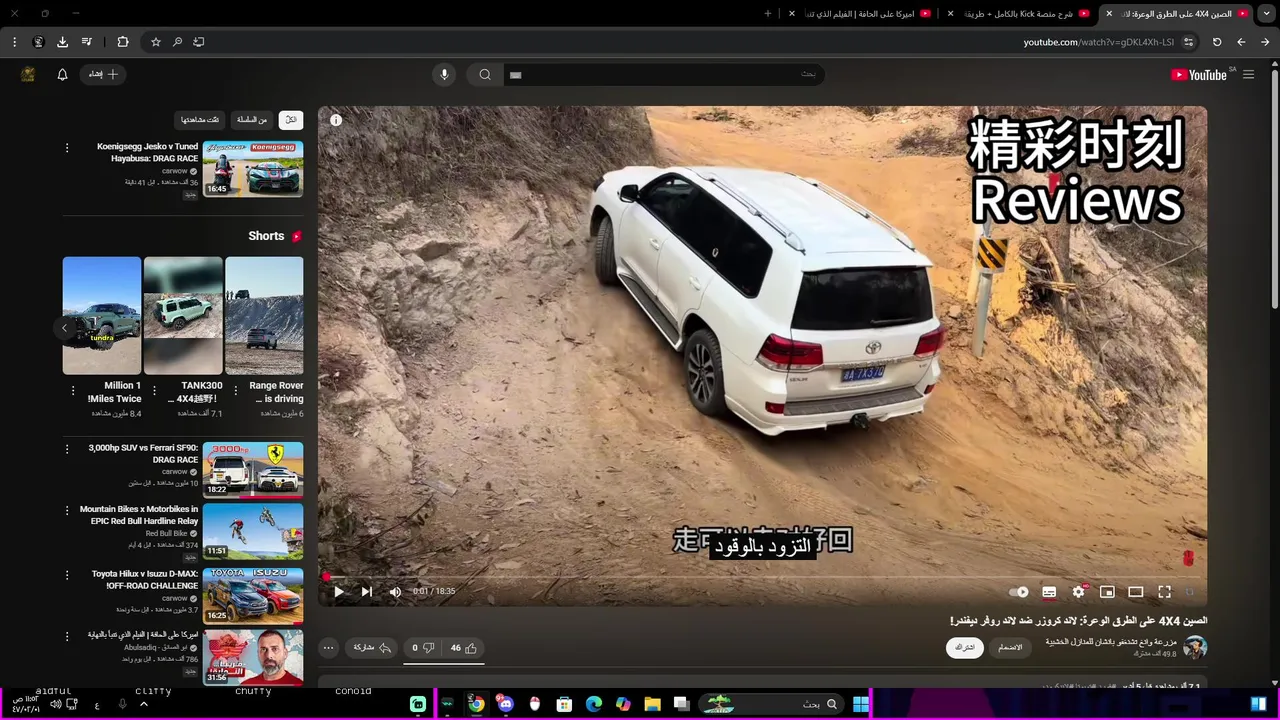Toggle autoplay switch in player controls

1019,592
